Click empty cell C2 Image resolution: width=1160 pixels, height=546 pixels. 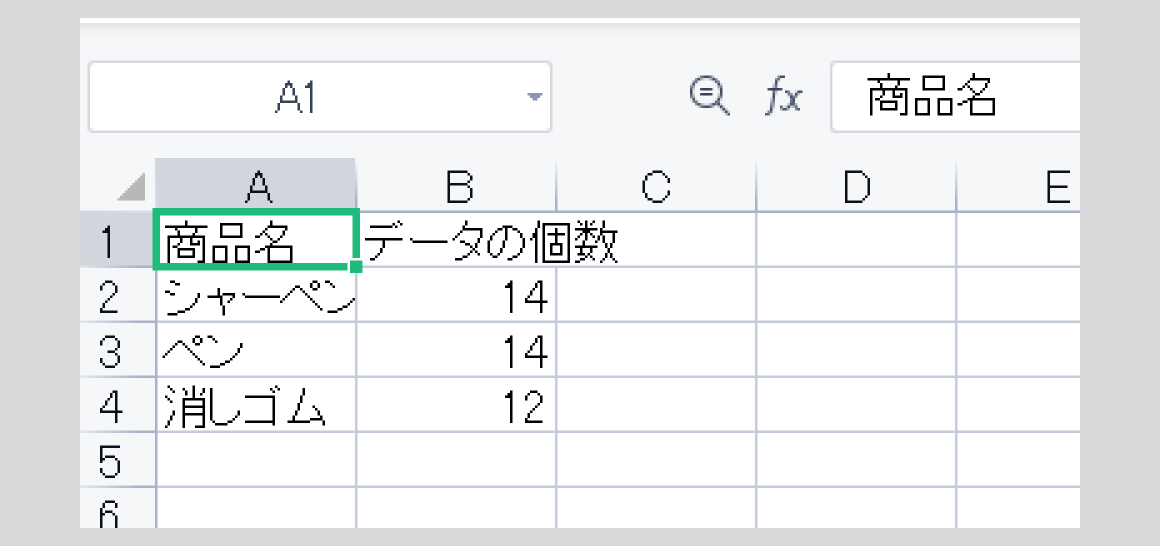coord(656,294)
